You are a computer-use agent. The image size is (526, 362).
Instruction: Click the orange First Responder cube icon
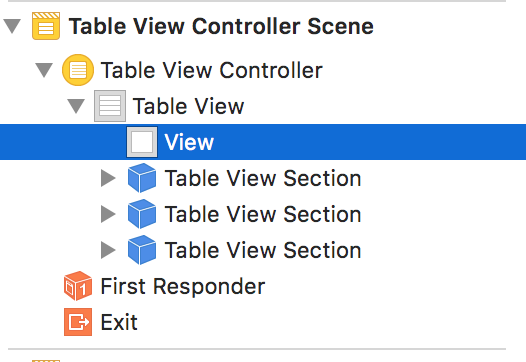point(78,286)
